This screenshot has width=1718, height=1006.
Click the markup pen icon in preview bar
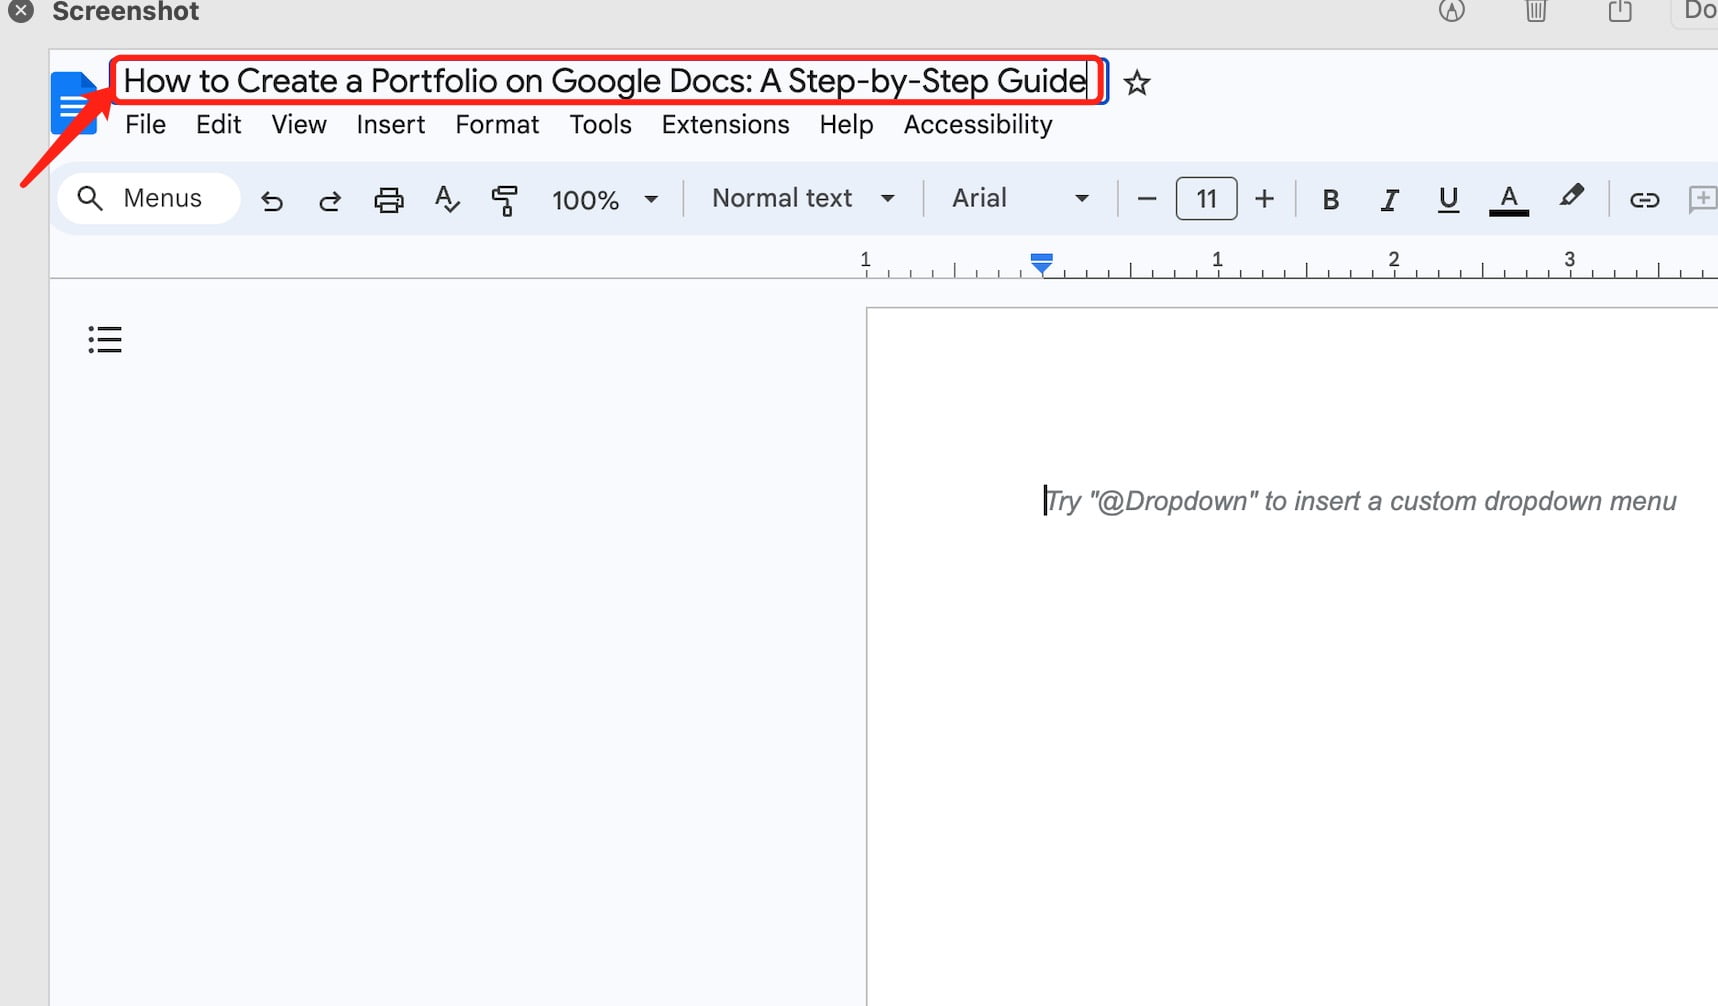click(x=1451, y=11)
